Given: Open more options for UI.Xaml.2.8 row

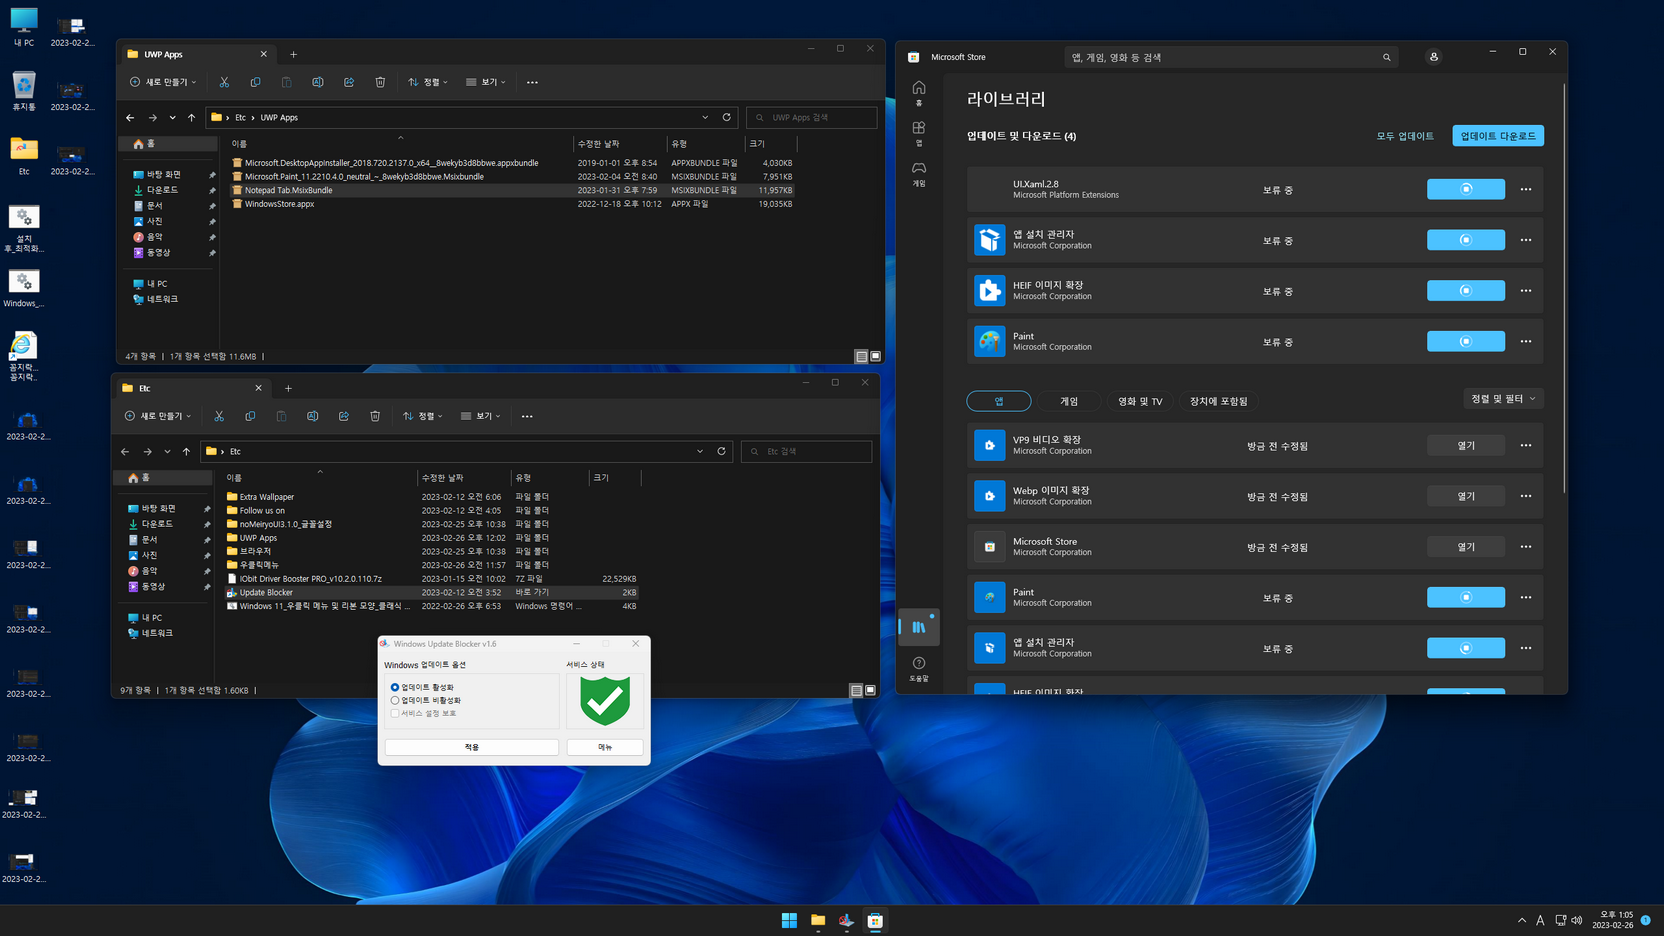Looking at the screenshot, I should click(x=1526, y=189).
